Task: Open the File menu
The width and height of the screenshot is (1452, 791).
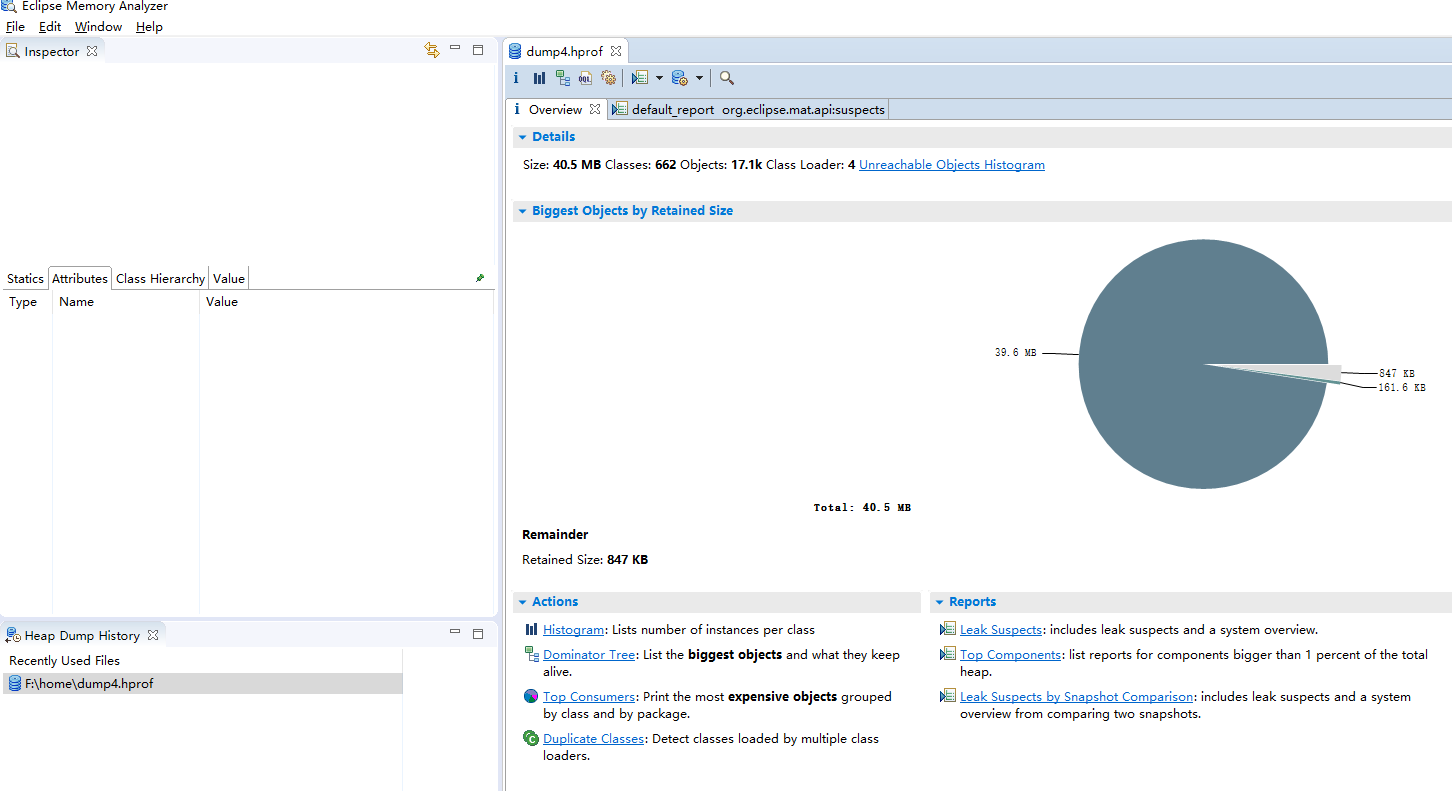Action: tap(15, 27)
